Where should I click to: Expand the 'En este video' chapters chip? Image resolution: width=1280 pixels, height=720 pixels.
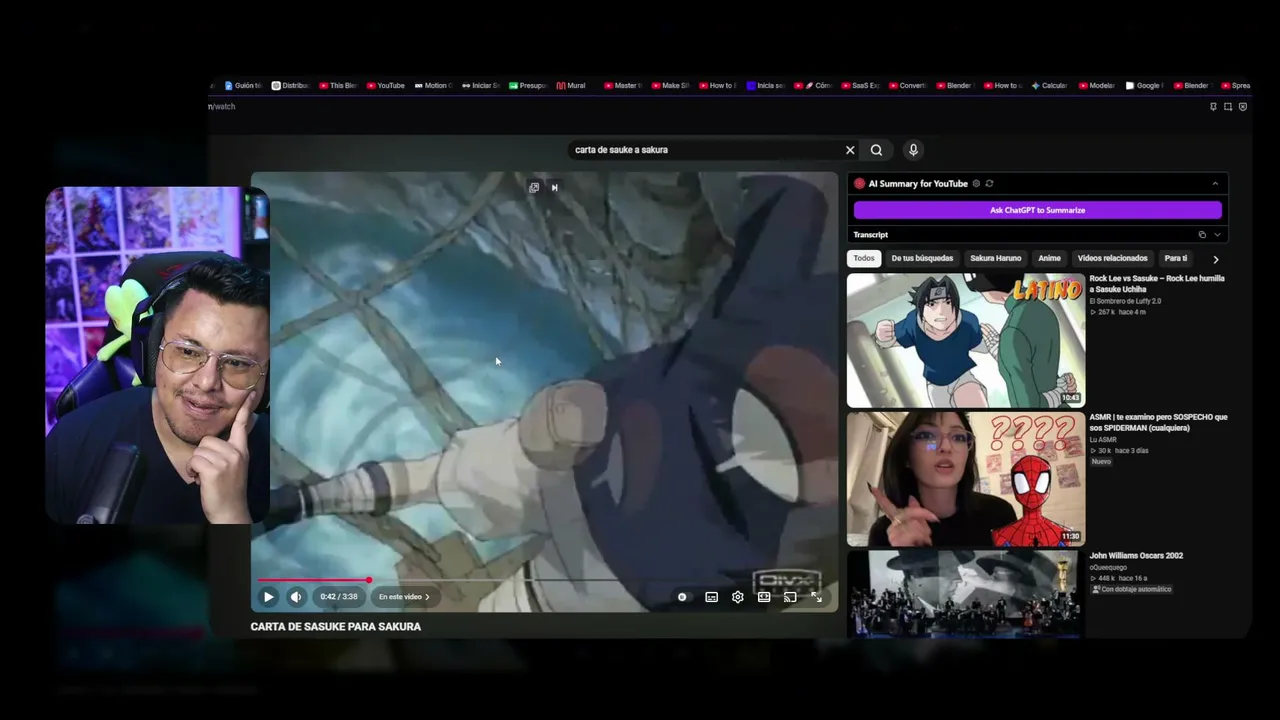click(x=404, y=597)
